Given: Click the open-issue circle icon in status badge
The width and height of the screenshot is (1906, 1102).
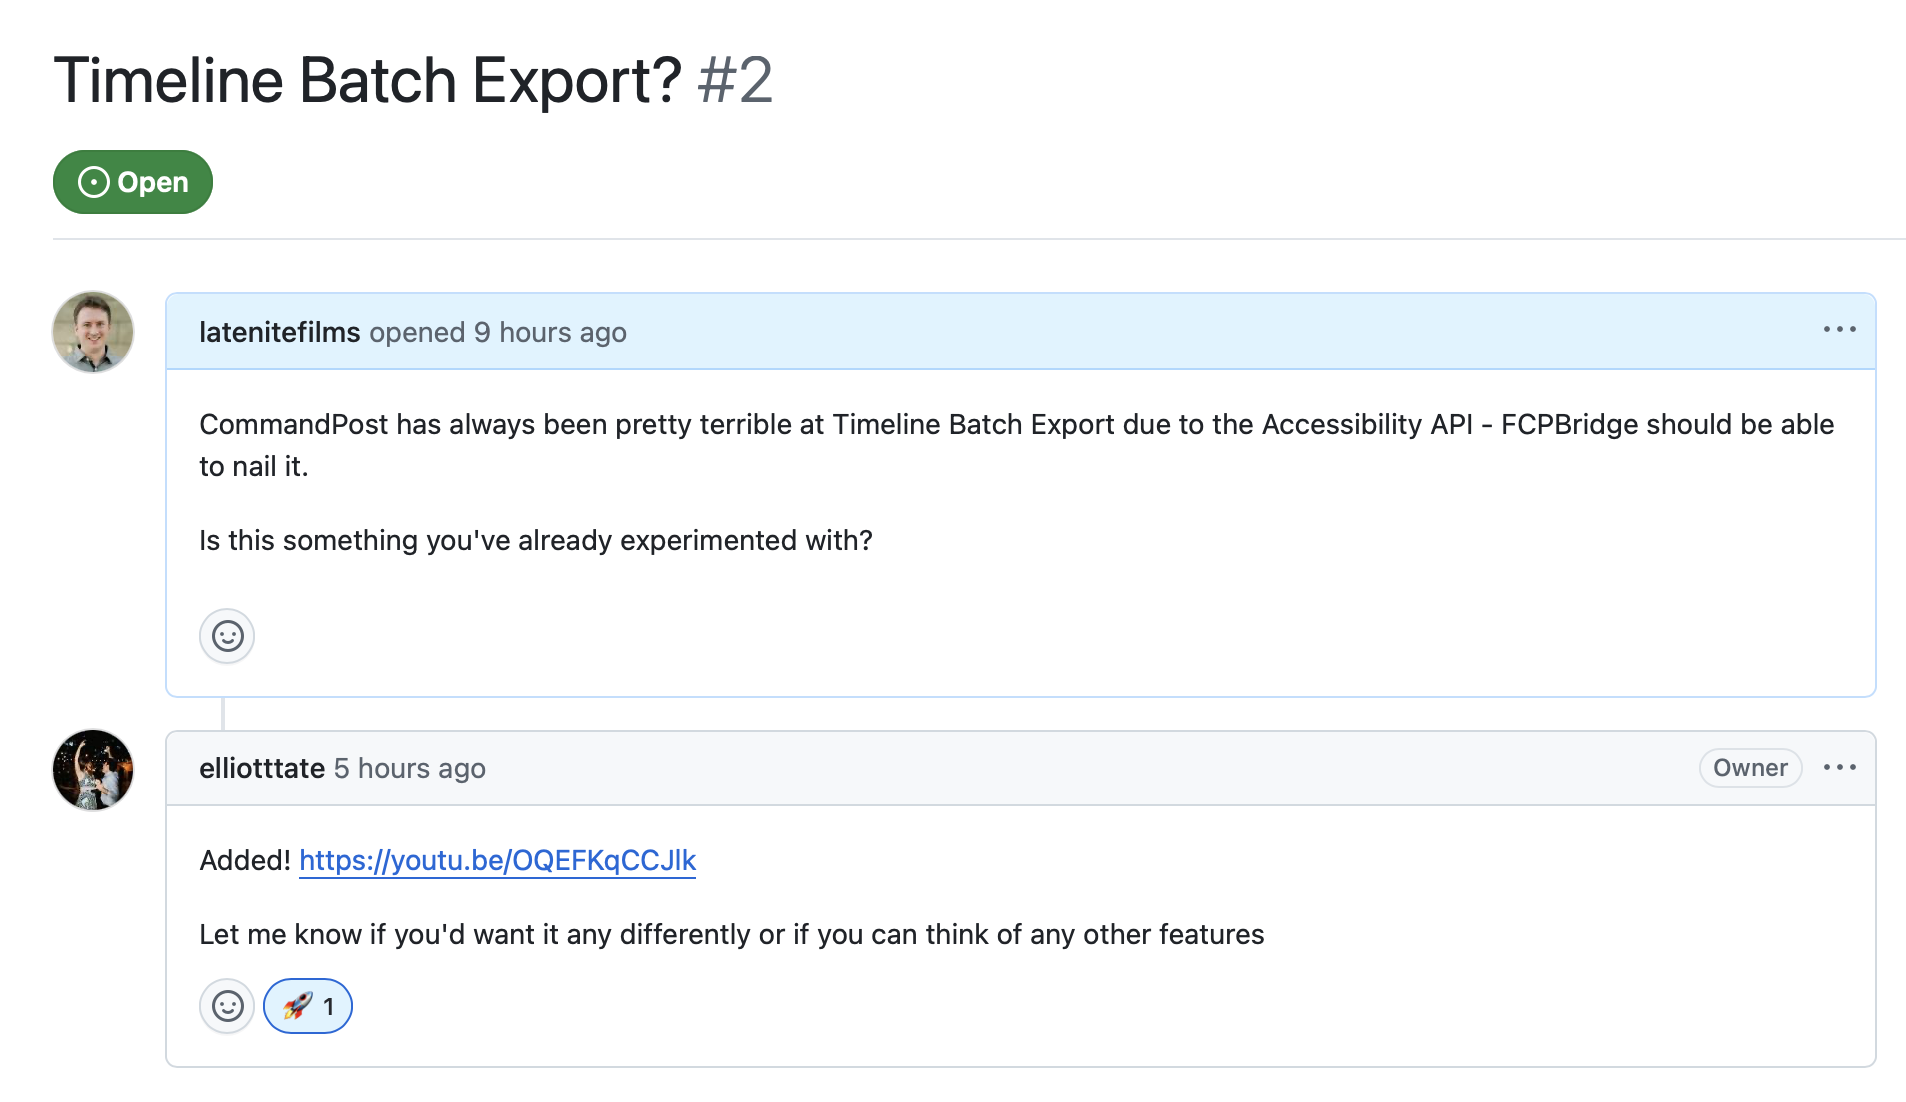Looking at the screenshot, I should [93, 182].
